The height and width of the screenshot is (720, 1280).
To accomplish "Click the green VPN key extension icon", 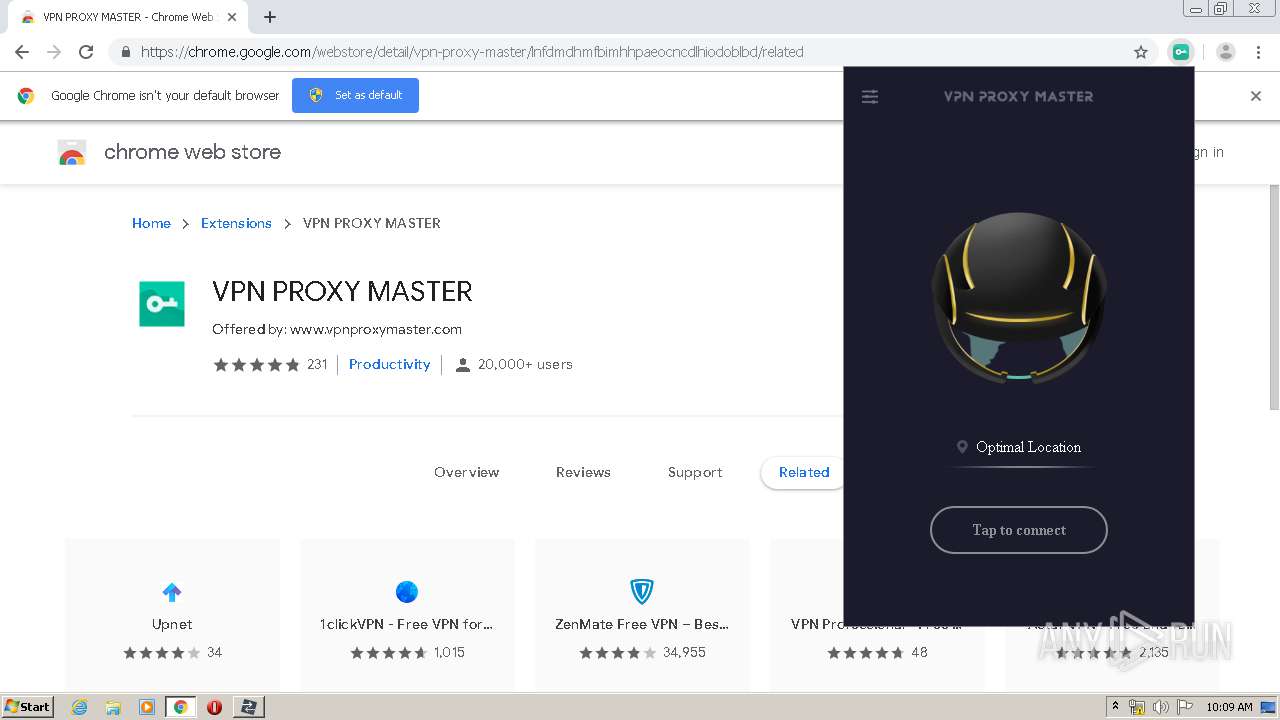I will [162, 304].
